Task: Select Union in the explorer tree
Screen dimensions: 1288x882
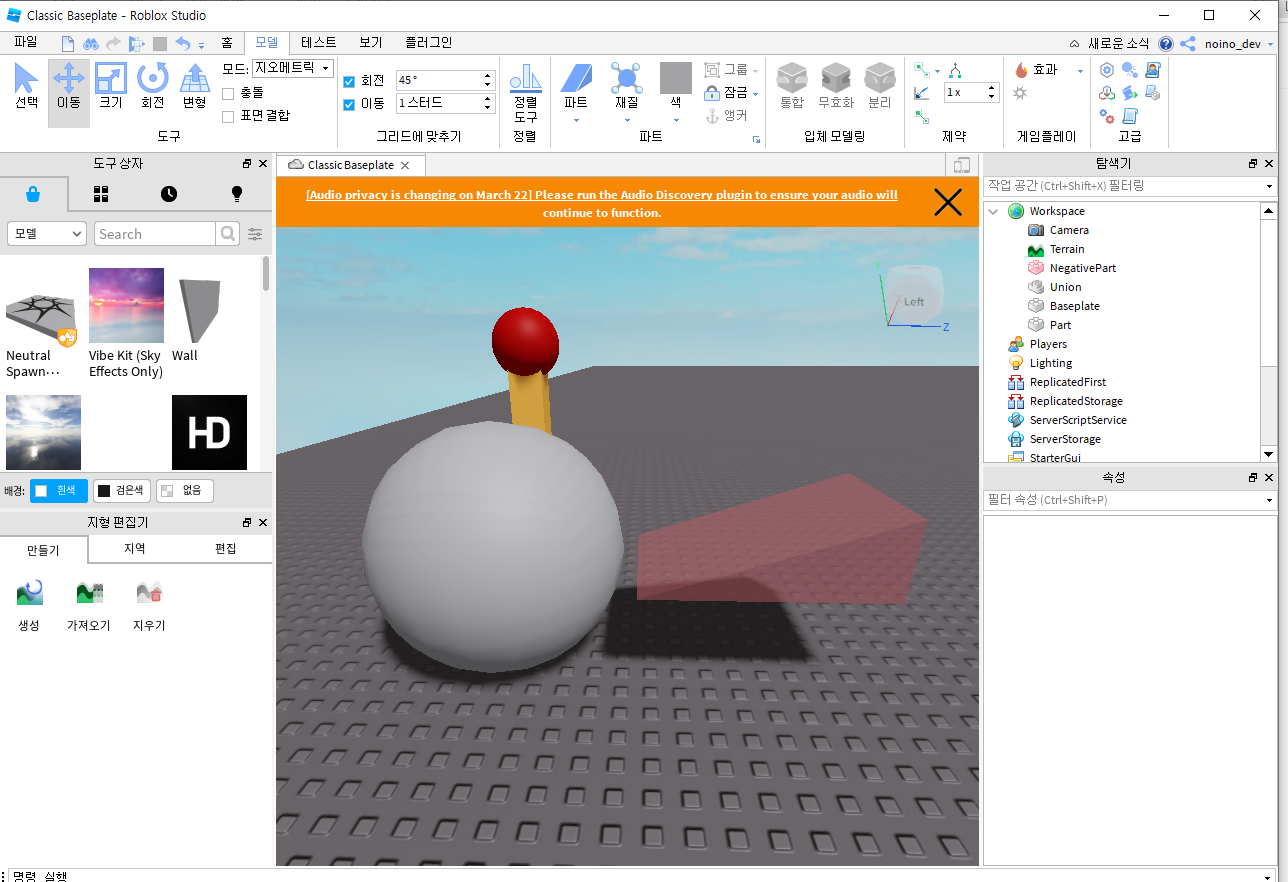Action: tap(1065, 287)
